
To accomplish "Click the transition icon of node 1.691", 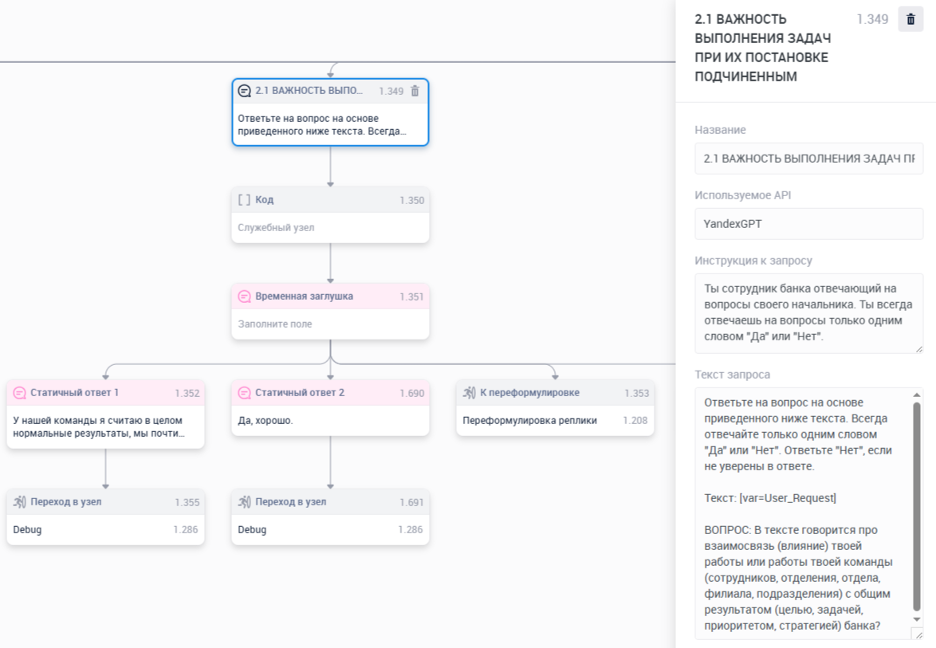I will pos(244,502).
